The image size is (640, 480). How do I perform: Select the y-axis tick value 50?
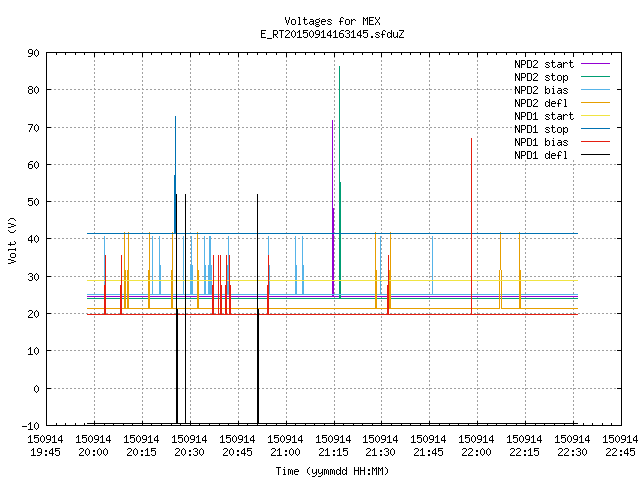pos(33,202)
